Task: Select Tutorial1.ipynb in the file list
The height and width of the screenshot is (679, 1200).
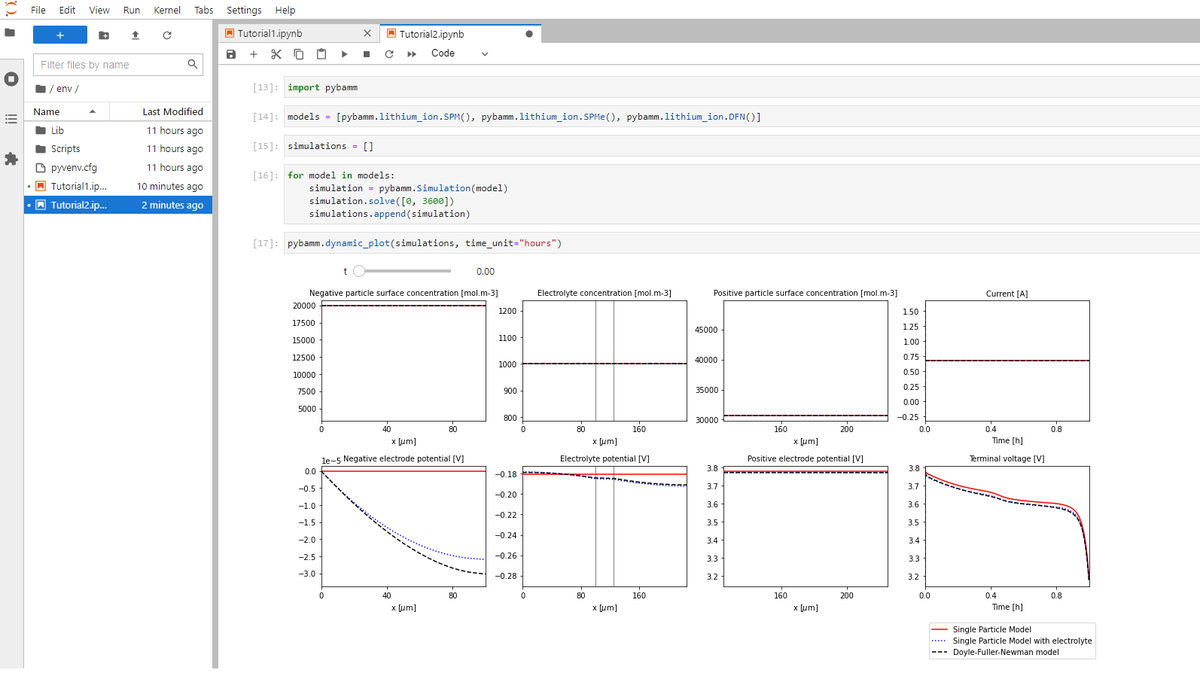Action: 119,186
